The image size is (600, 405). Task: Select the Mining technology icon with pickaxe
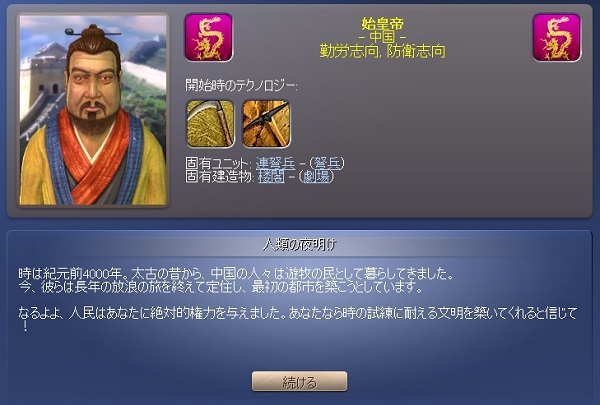pos(266,124)
